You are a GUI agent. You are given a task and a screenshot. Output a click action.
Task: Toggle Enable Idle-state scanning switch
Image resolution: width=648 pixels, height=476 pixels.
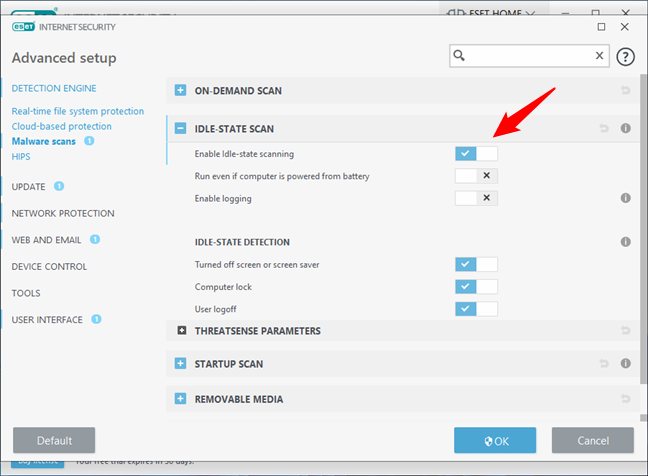476,154
